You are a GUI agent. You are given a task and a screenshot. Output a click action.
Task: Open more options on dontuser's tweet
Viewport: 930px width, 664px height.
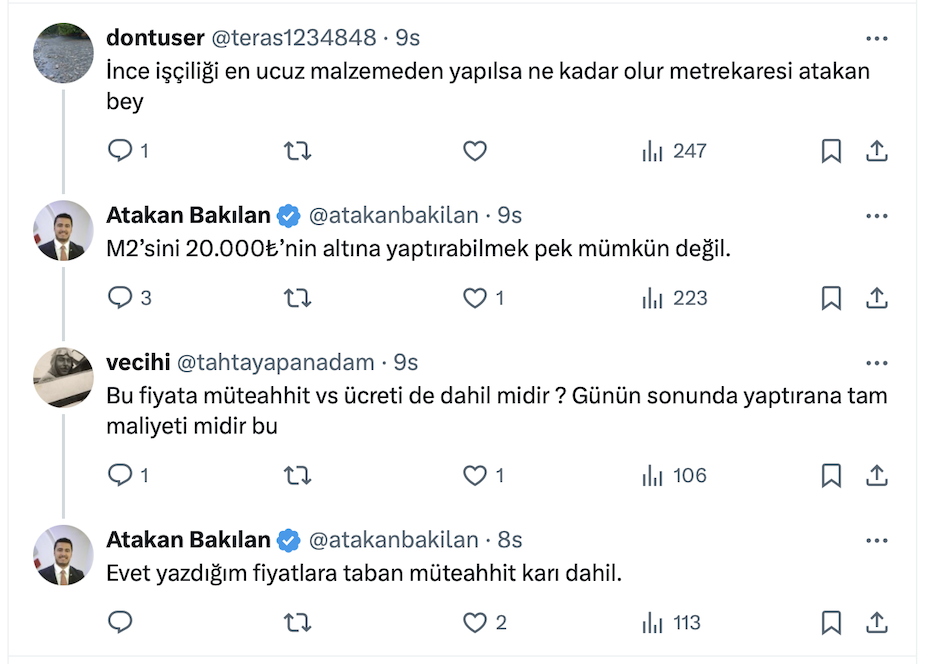(x=877, y=38)
